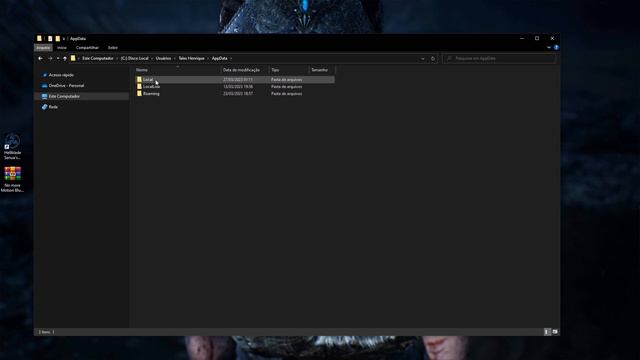Click the LocalLow row's Pasta de arquivos type
Screen dimensions: 640x360
click(x=287, y=87)
